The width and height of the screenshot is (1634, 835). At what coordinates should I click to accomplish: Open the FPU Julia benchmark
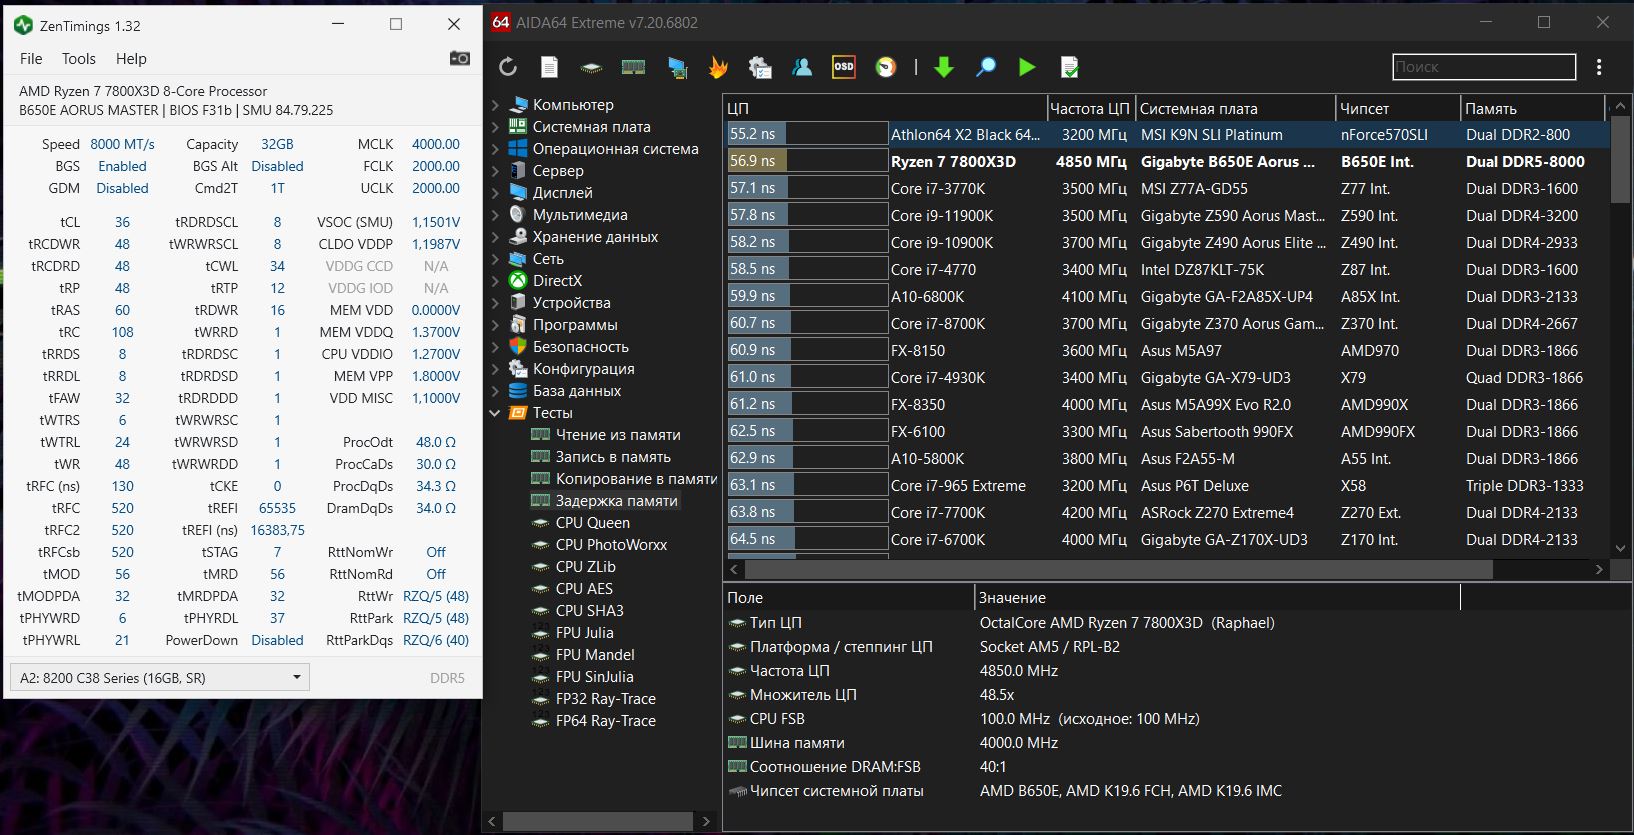[585, 632]
